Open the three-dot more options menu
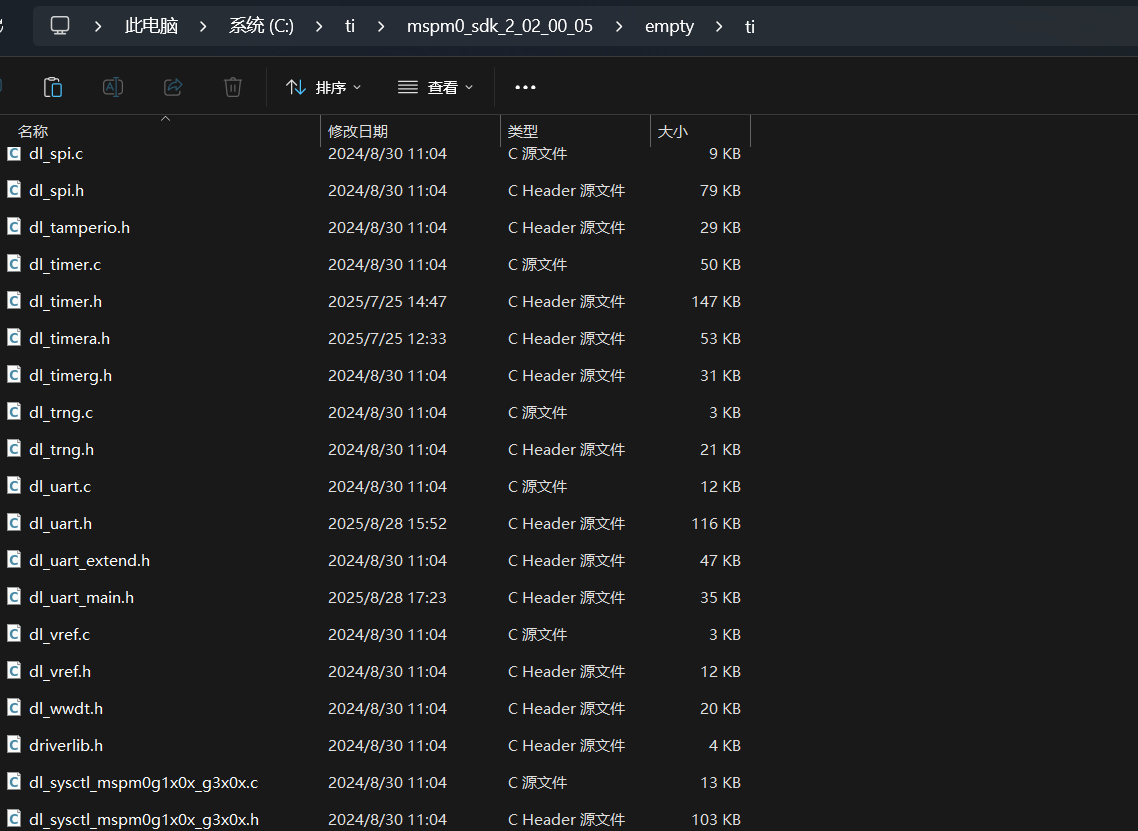1138x831 pixels. [525, 87]
